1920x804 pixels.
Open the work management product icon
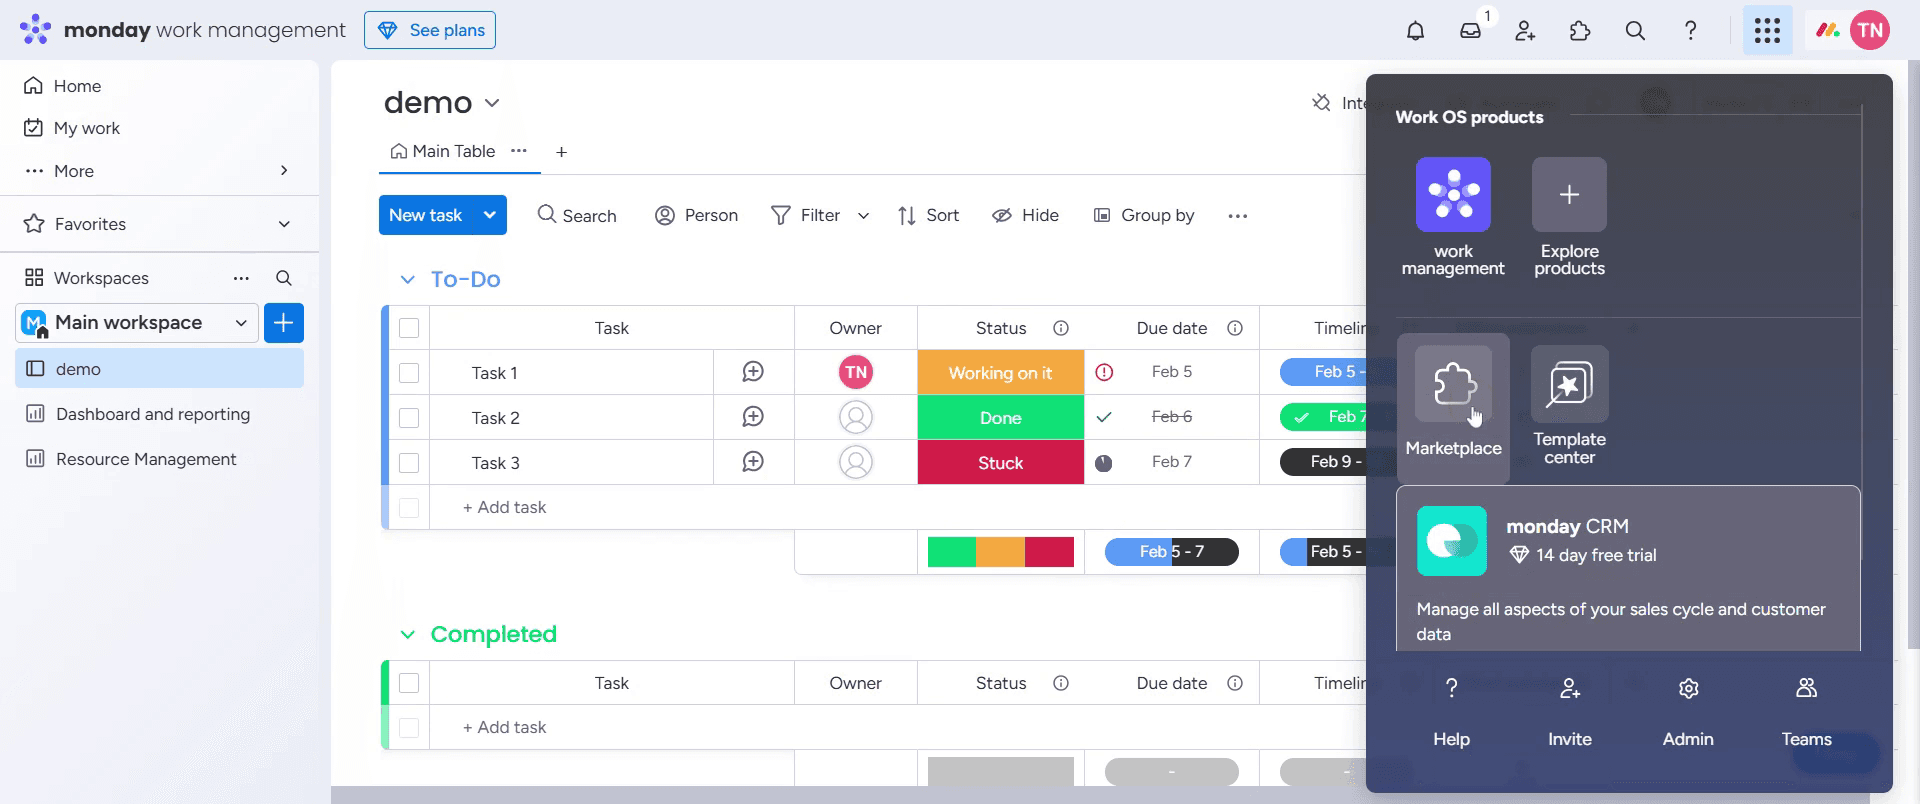1453,194
